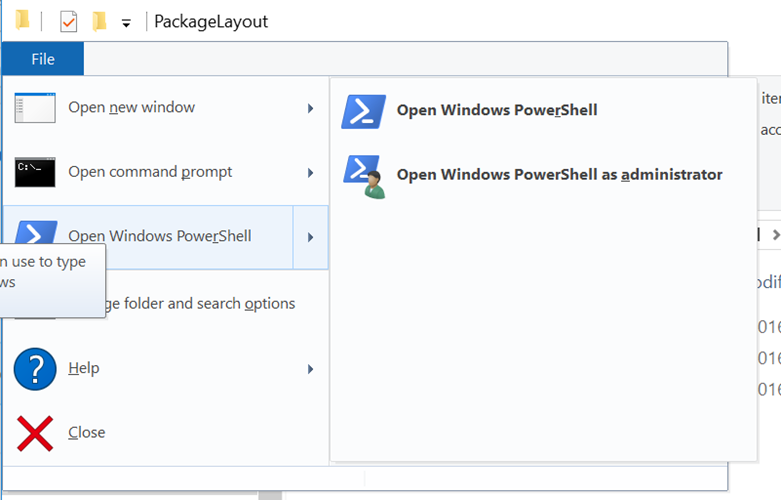Open the Customize Quick Access Toolbar dropdown

(126, 23)
